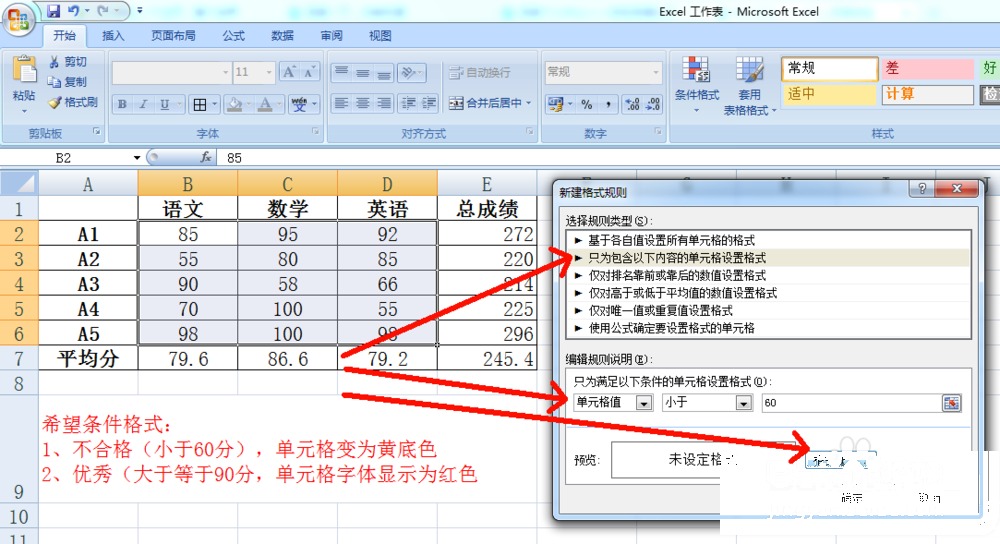Viewport: 1000px width, 544px height.
Task: Apply percent style to cells
Action: [587, 104]
